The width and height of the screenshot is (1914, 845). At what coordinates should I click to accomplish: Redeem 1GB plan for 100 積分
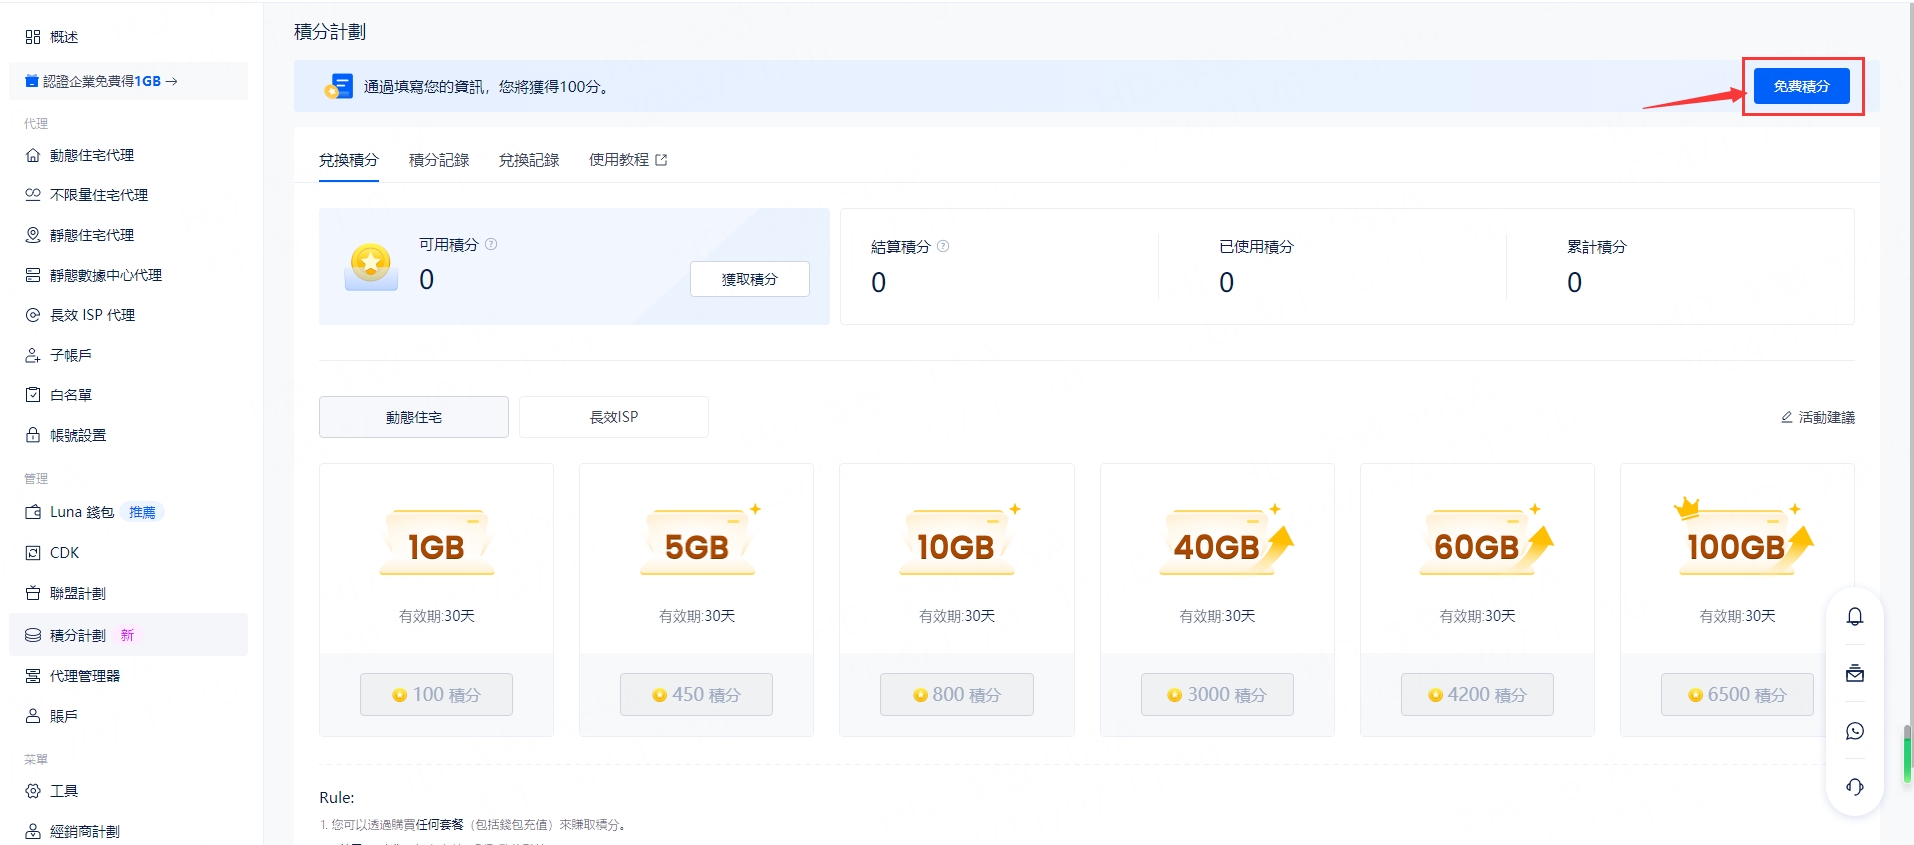(x=436, y=694)
